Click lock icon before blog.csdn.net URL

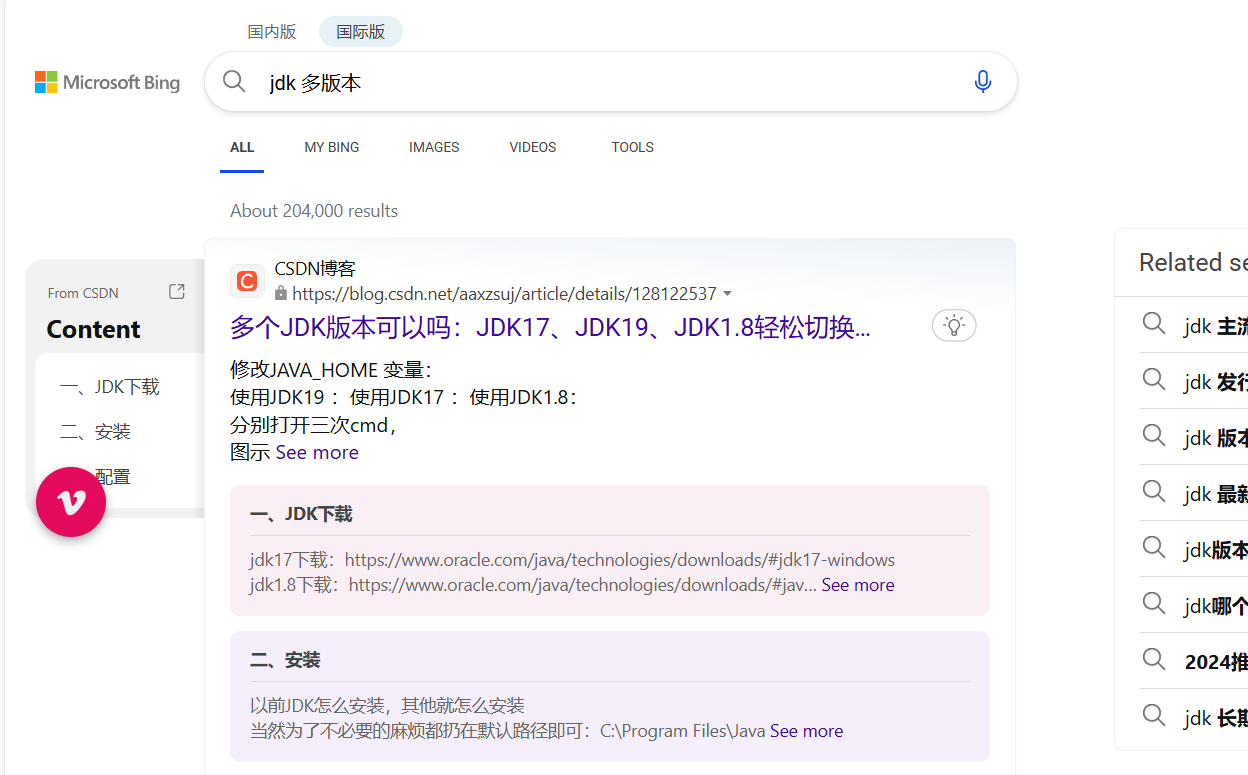(281, 294)
